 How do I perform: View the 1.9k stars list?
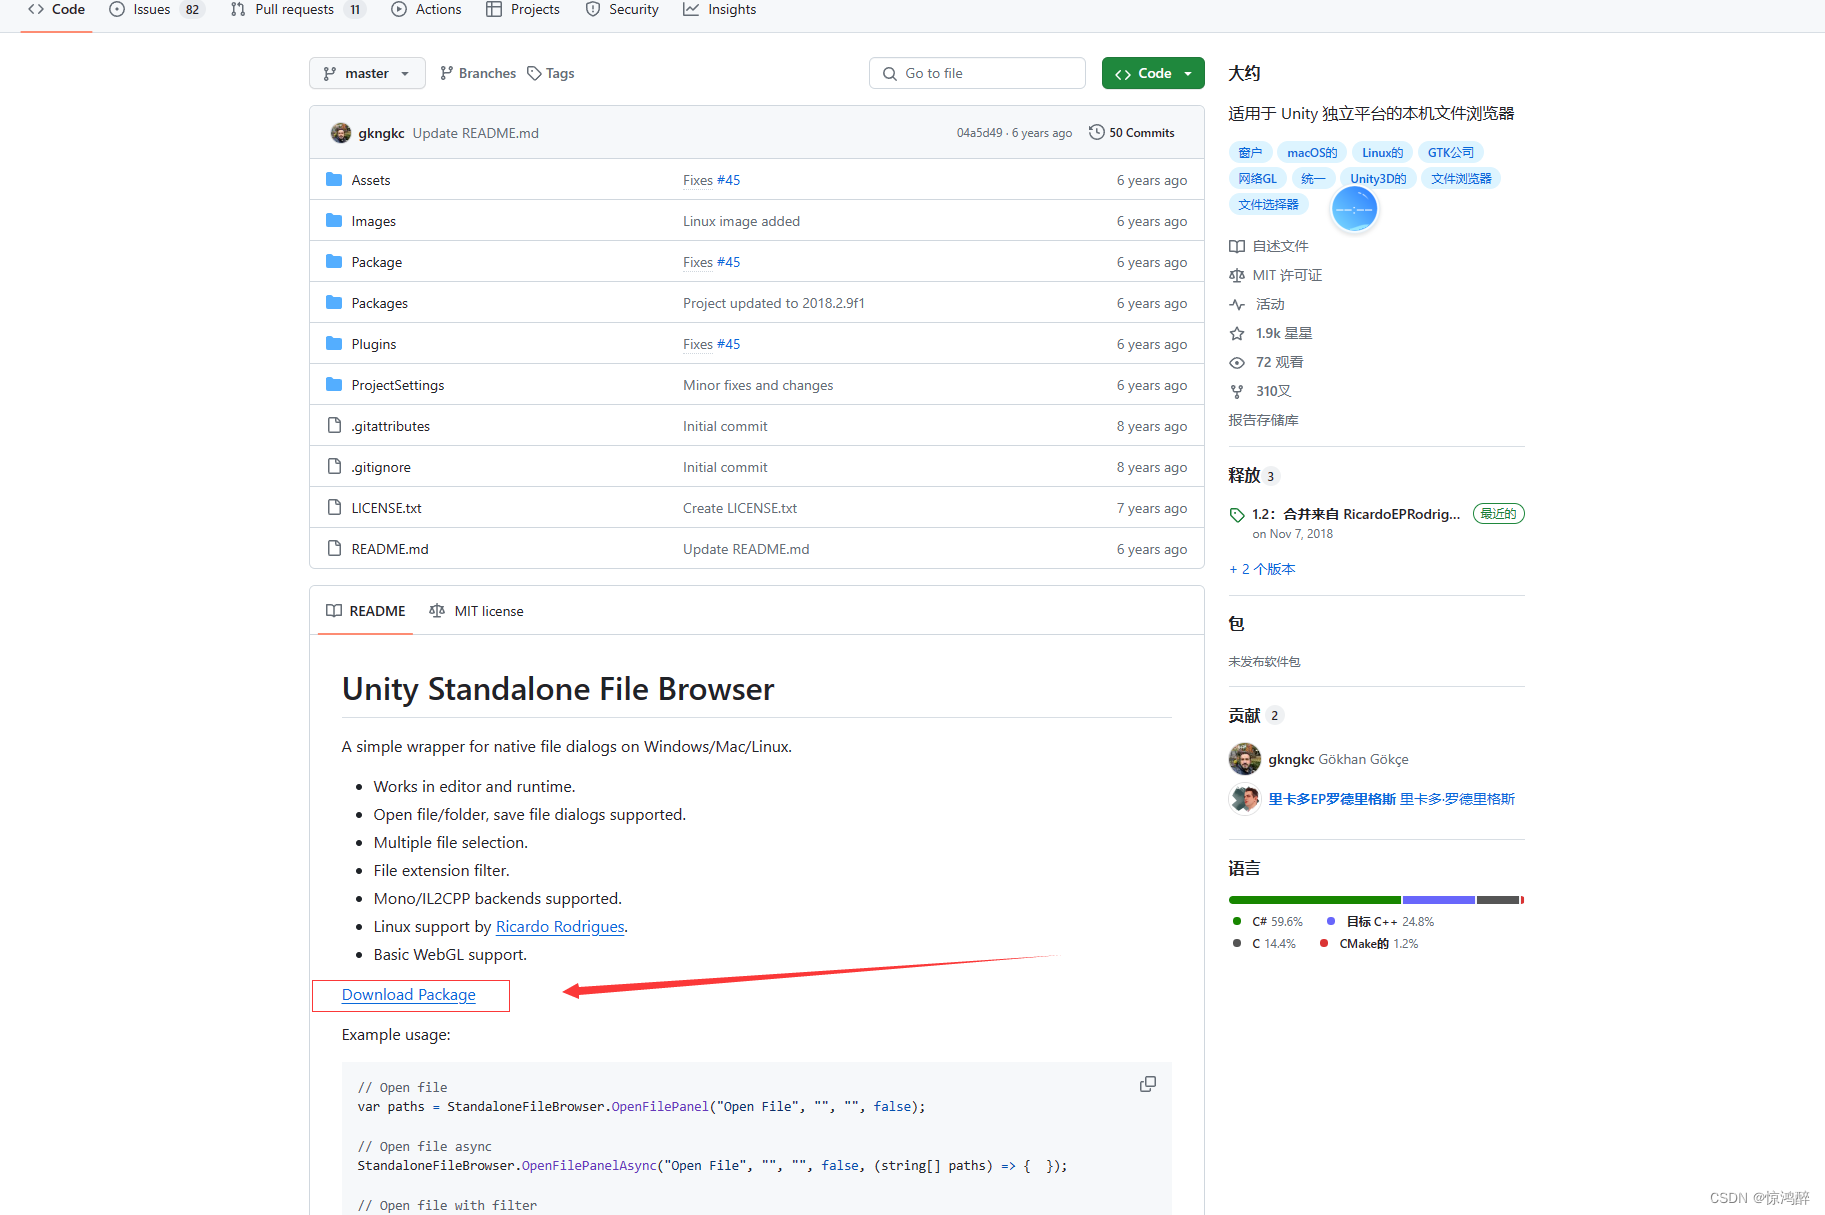[1271, 333]
